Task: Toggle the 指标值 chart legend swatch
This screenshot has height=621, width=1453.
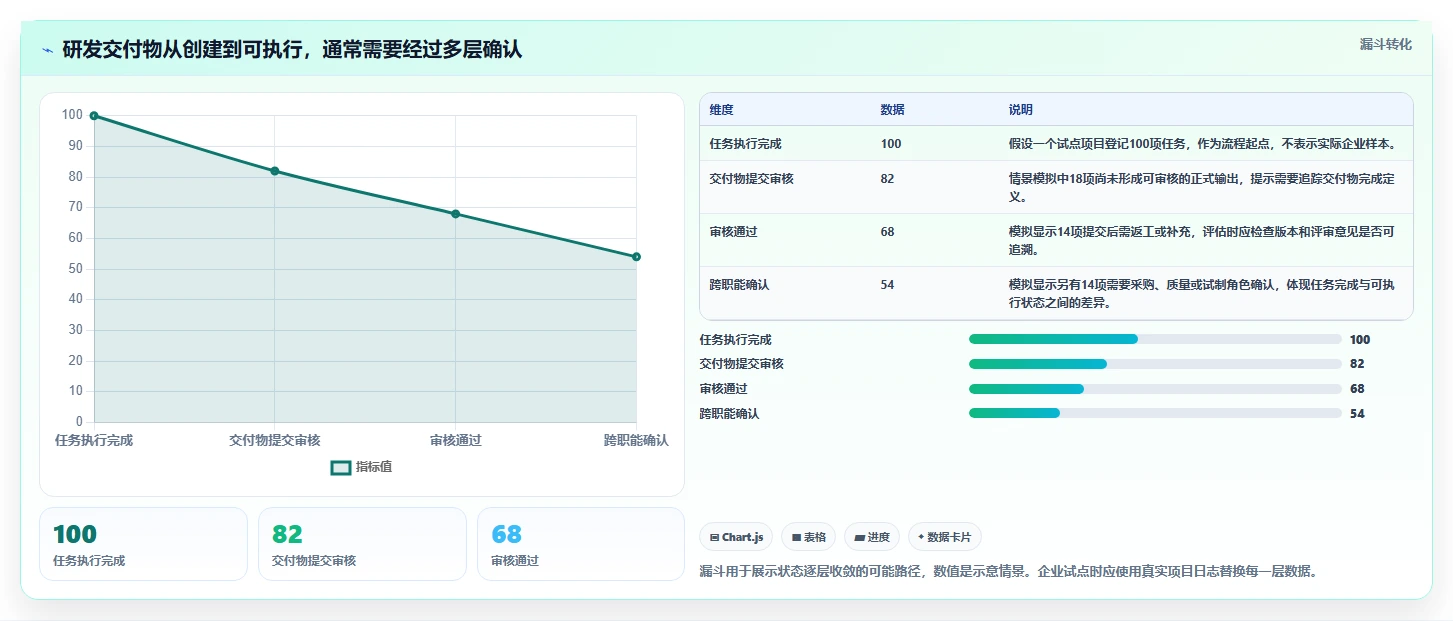Action: [x=341, y=467]
